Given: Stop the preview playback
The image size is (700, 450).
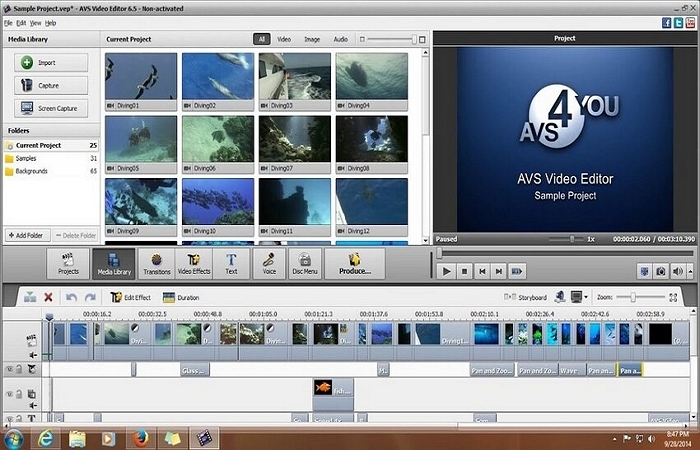Looking at the screenshot, I should (464, 271).
